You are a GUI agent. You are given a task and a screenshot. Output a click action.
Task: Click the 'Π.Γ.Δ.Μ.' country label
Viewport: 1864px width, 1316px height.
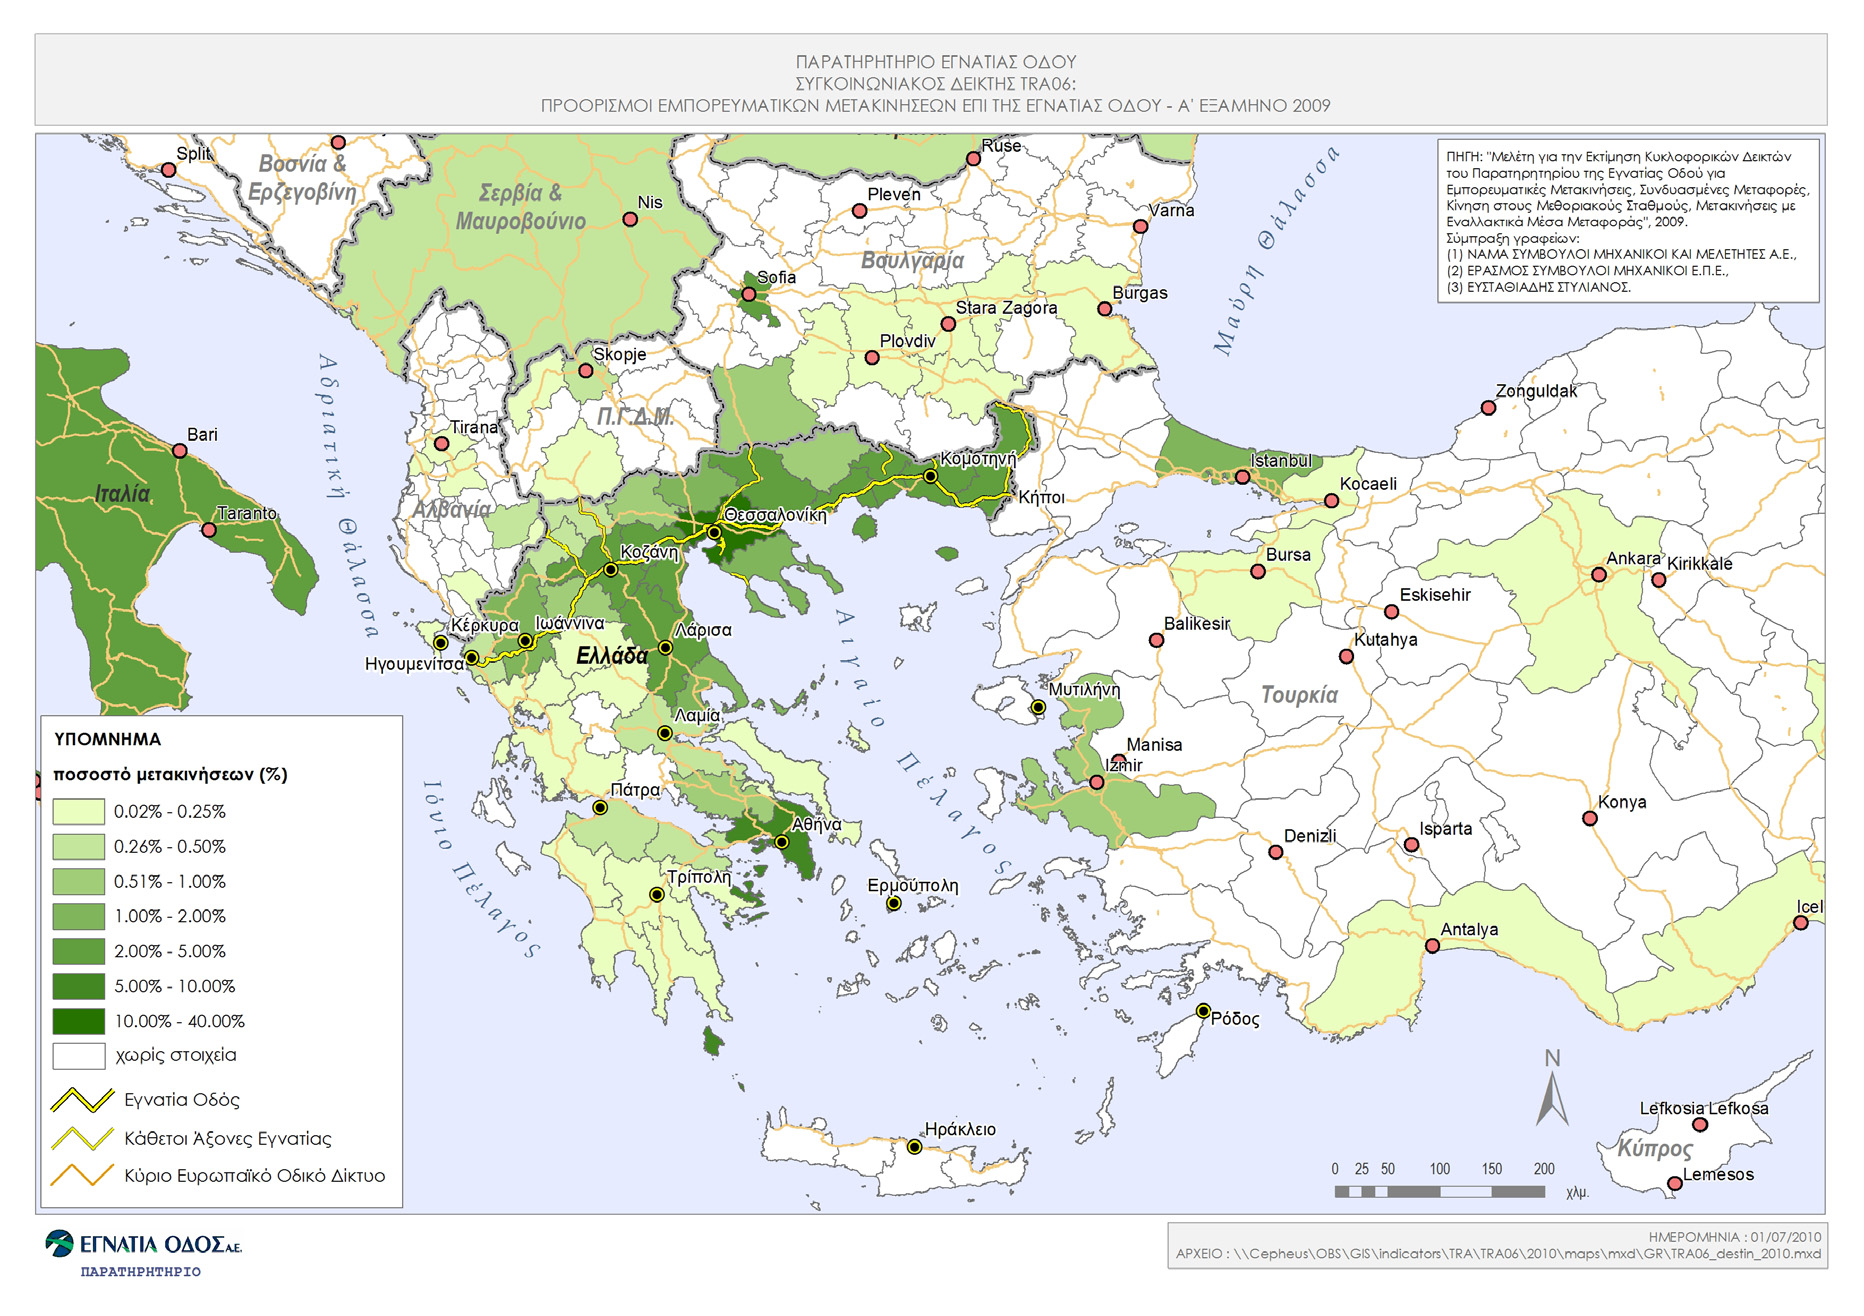[x=635, y=417]
